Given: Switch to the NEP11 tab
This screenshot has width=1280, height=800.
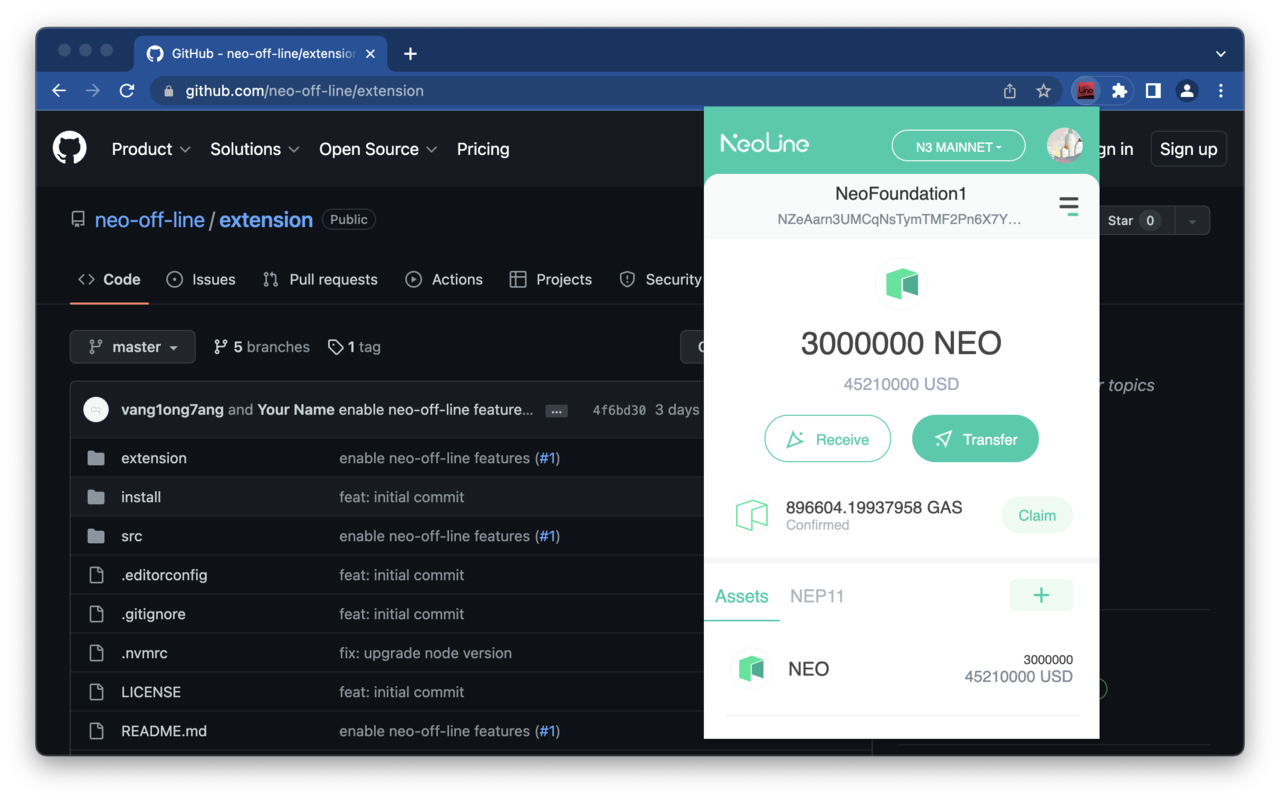Looking at the screenshot, I should coord(817,595).
